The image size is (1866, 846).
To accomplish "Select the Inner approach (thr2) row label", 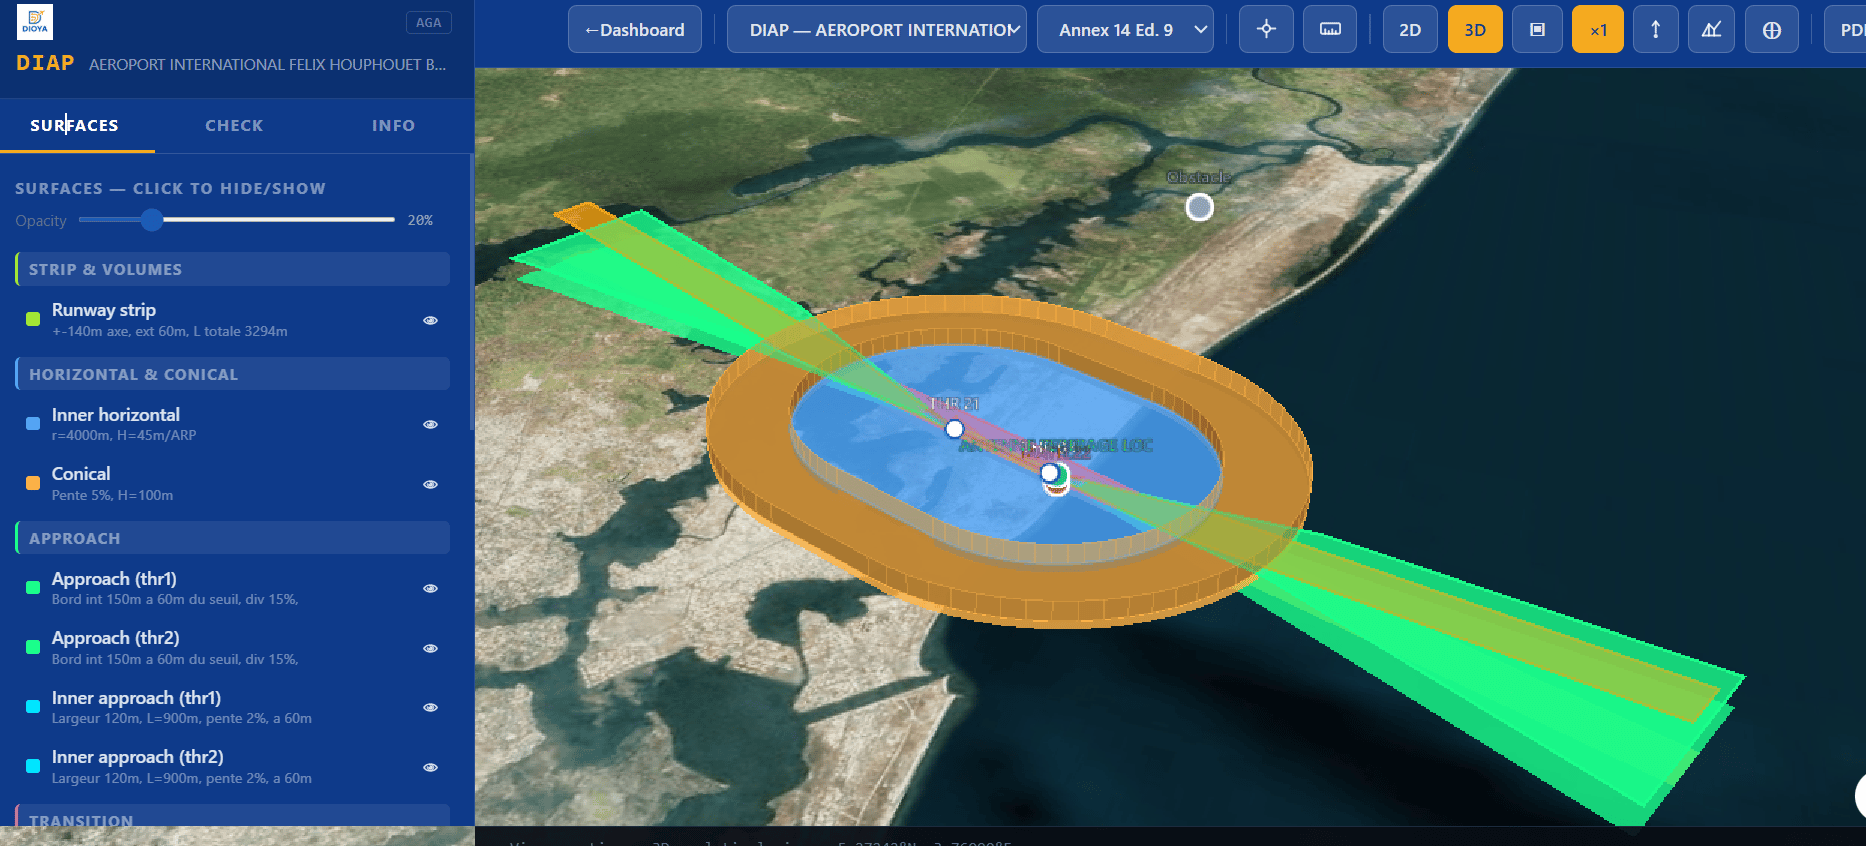I will pyautogui.click(x=137, y=757).
